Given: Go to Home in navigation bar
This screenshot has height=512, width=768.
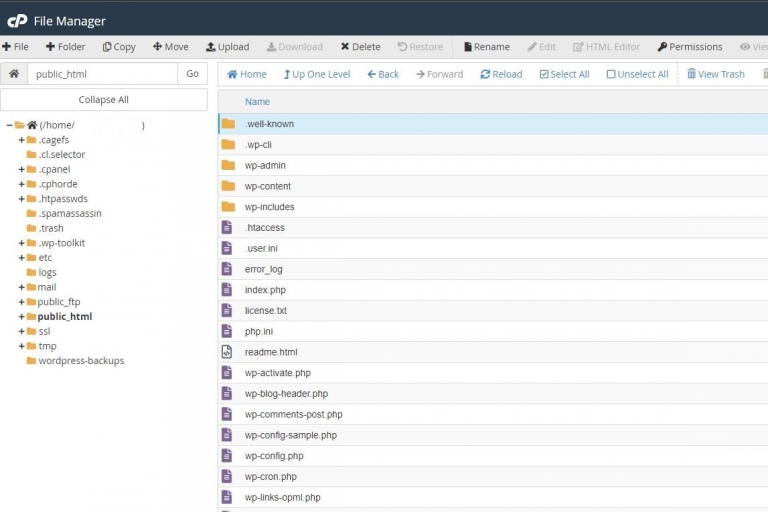Looking at the screenshot, I should coord(247,74).
